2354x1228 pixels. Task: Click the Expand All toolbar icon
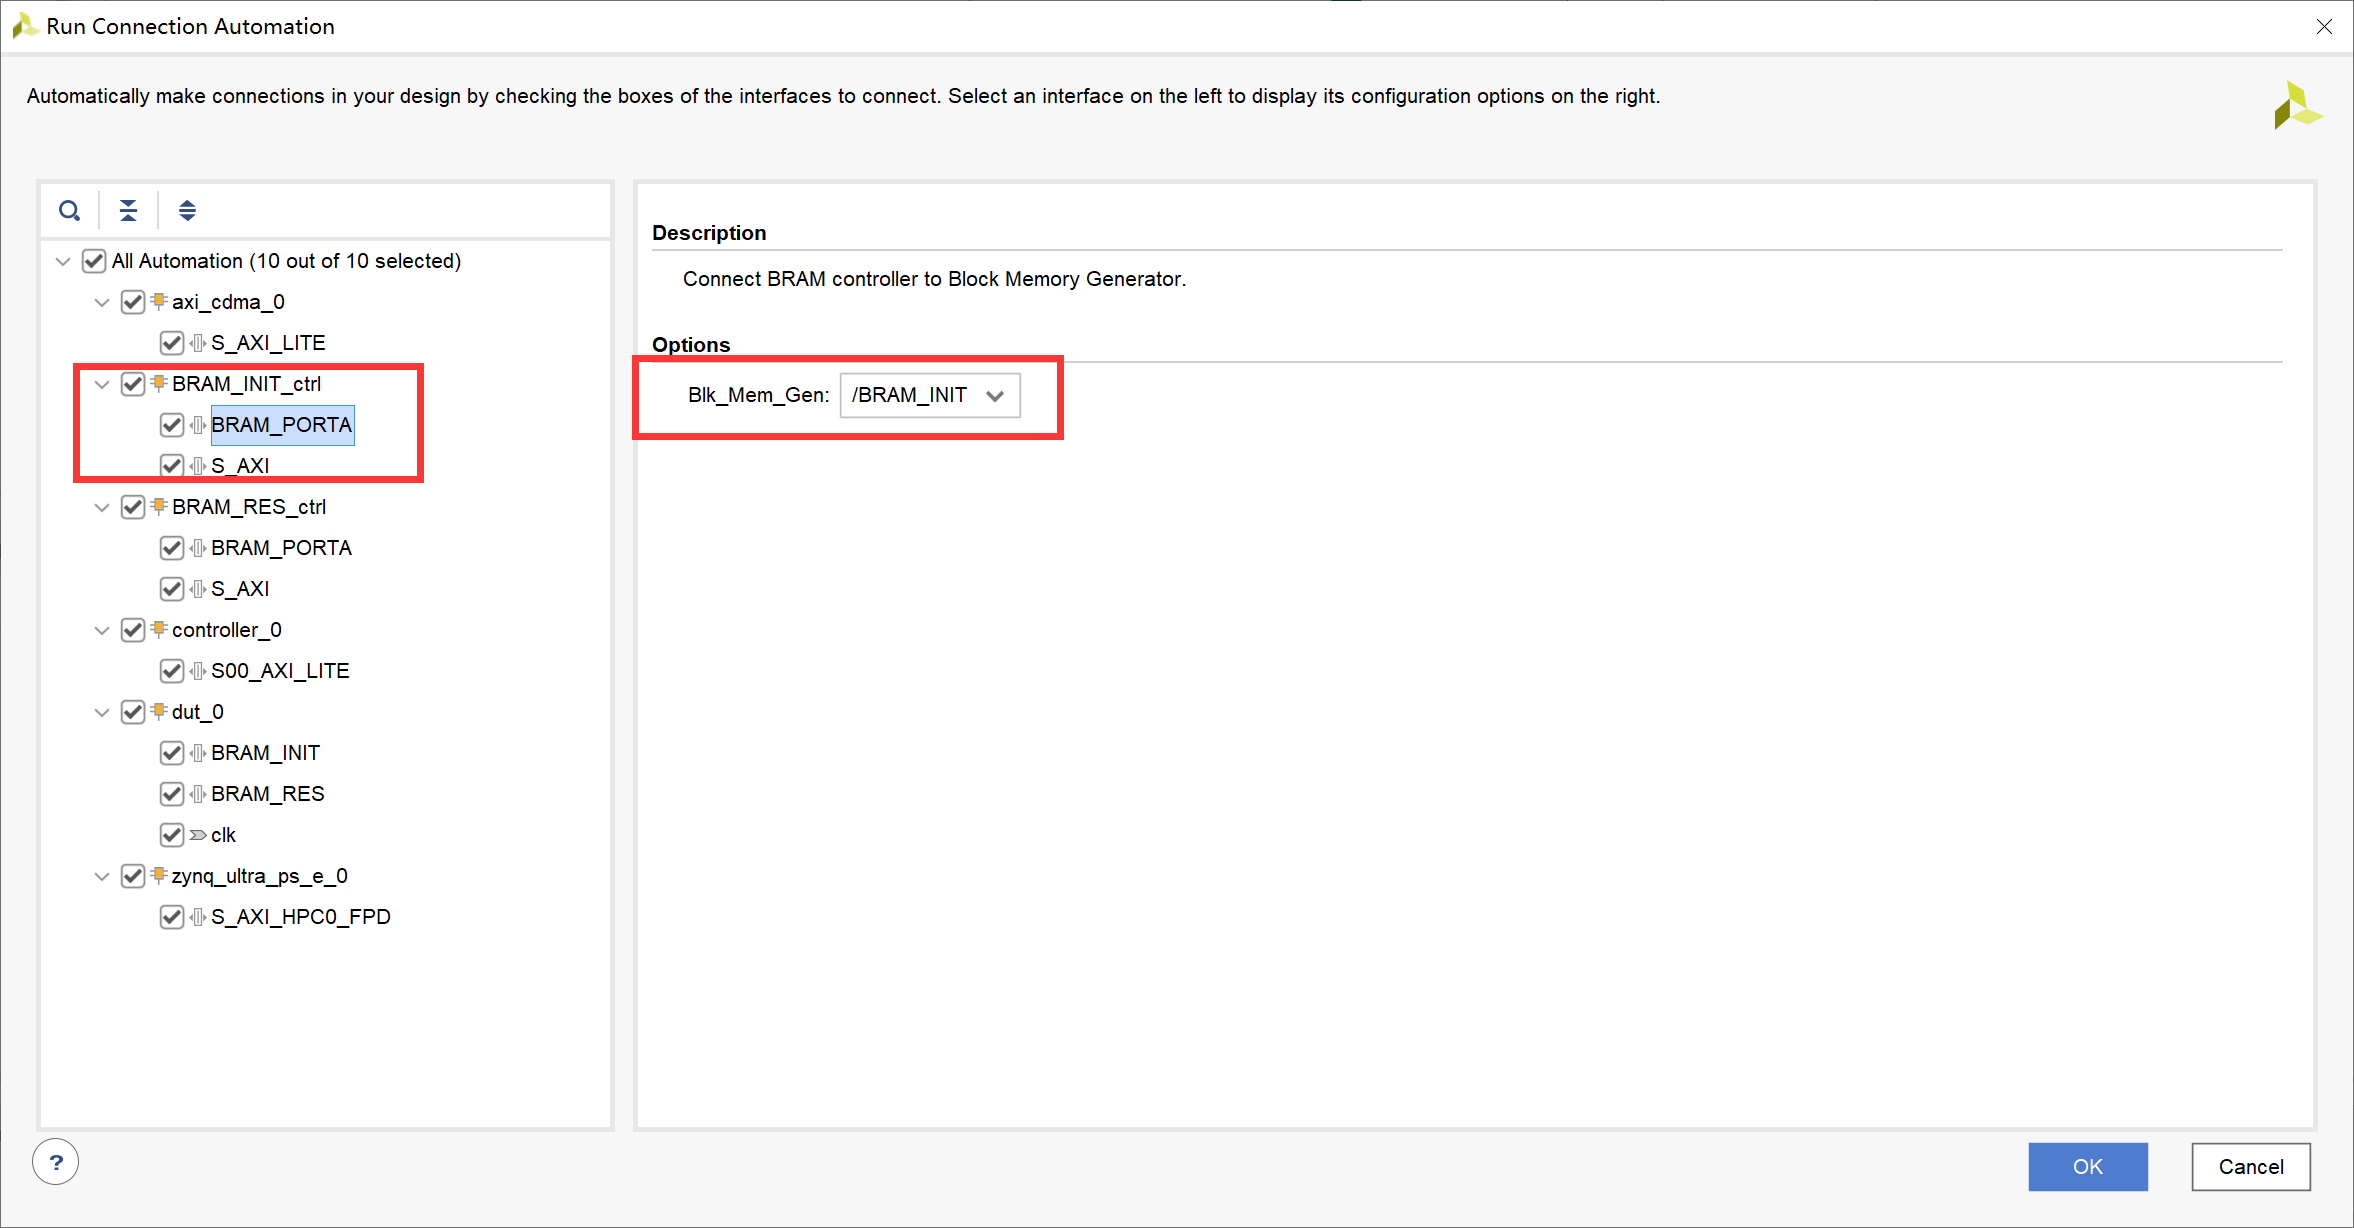187,211
